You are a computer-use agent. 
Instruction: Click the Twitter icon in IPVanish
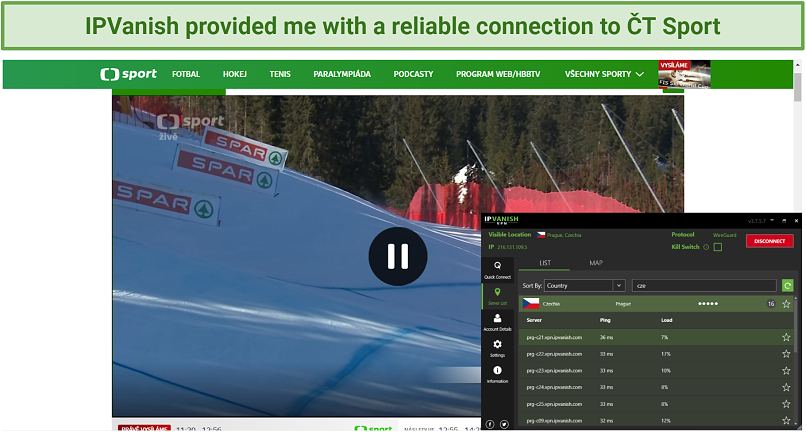[x=504, y=424]
